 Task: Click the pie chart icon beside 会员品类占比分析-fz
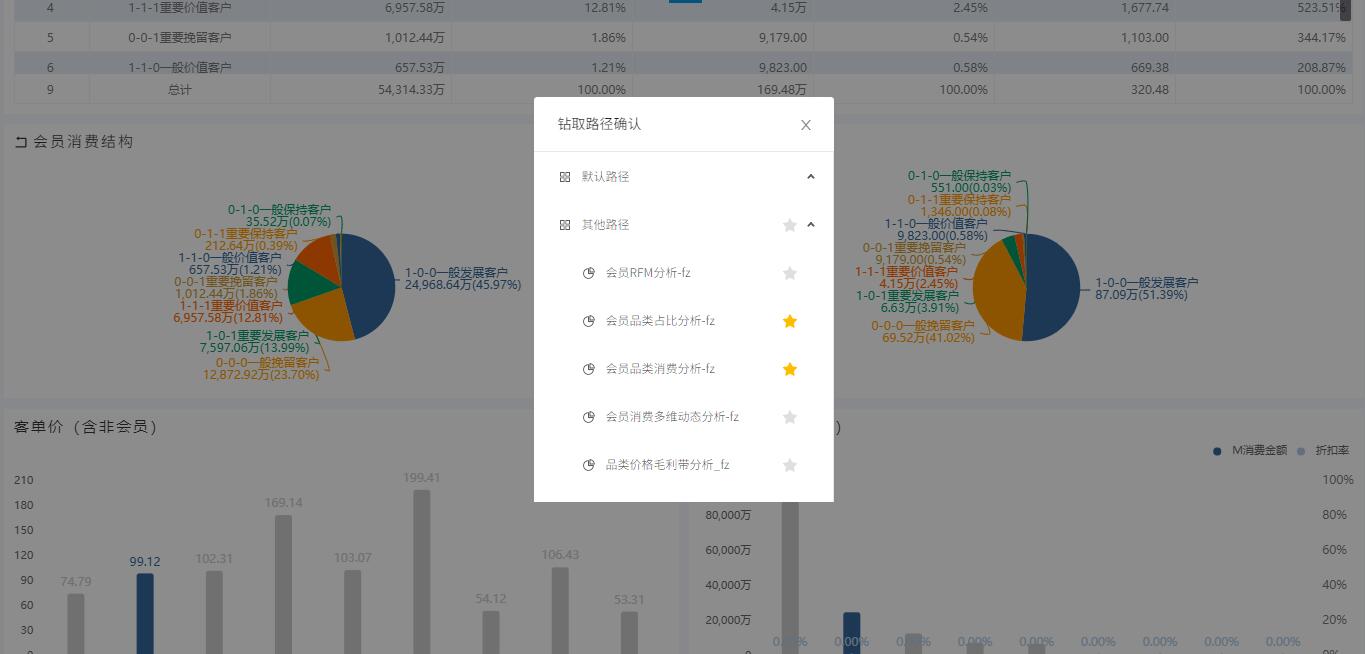tap(588, 320)
